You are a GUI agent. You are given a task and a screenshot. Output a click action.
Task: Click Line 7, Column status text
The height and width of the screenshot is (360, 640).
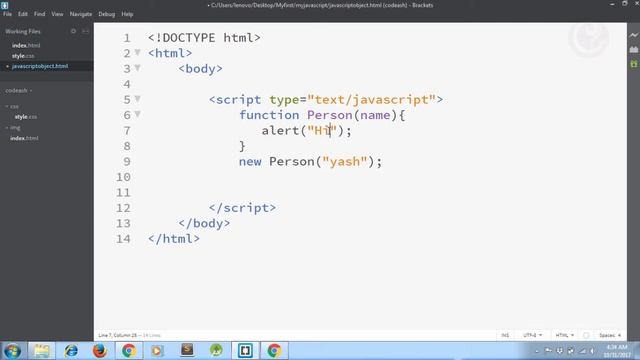coord(117,335)
